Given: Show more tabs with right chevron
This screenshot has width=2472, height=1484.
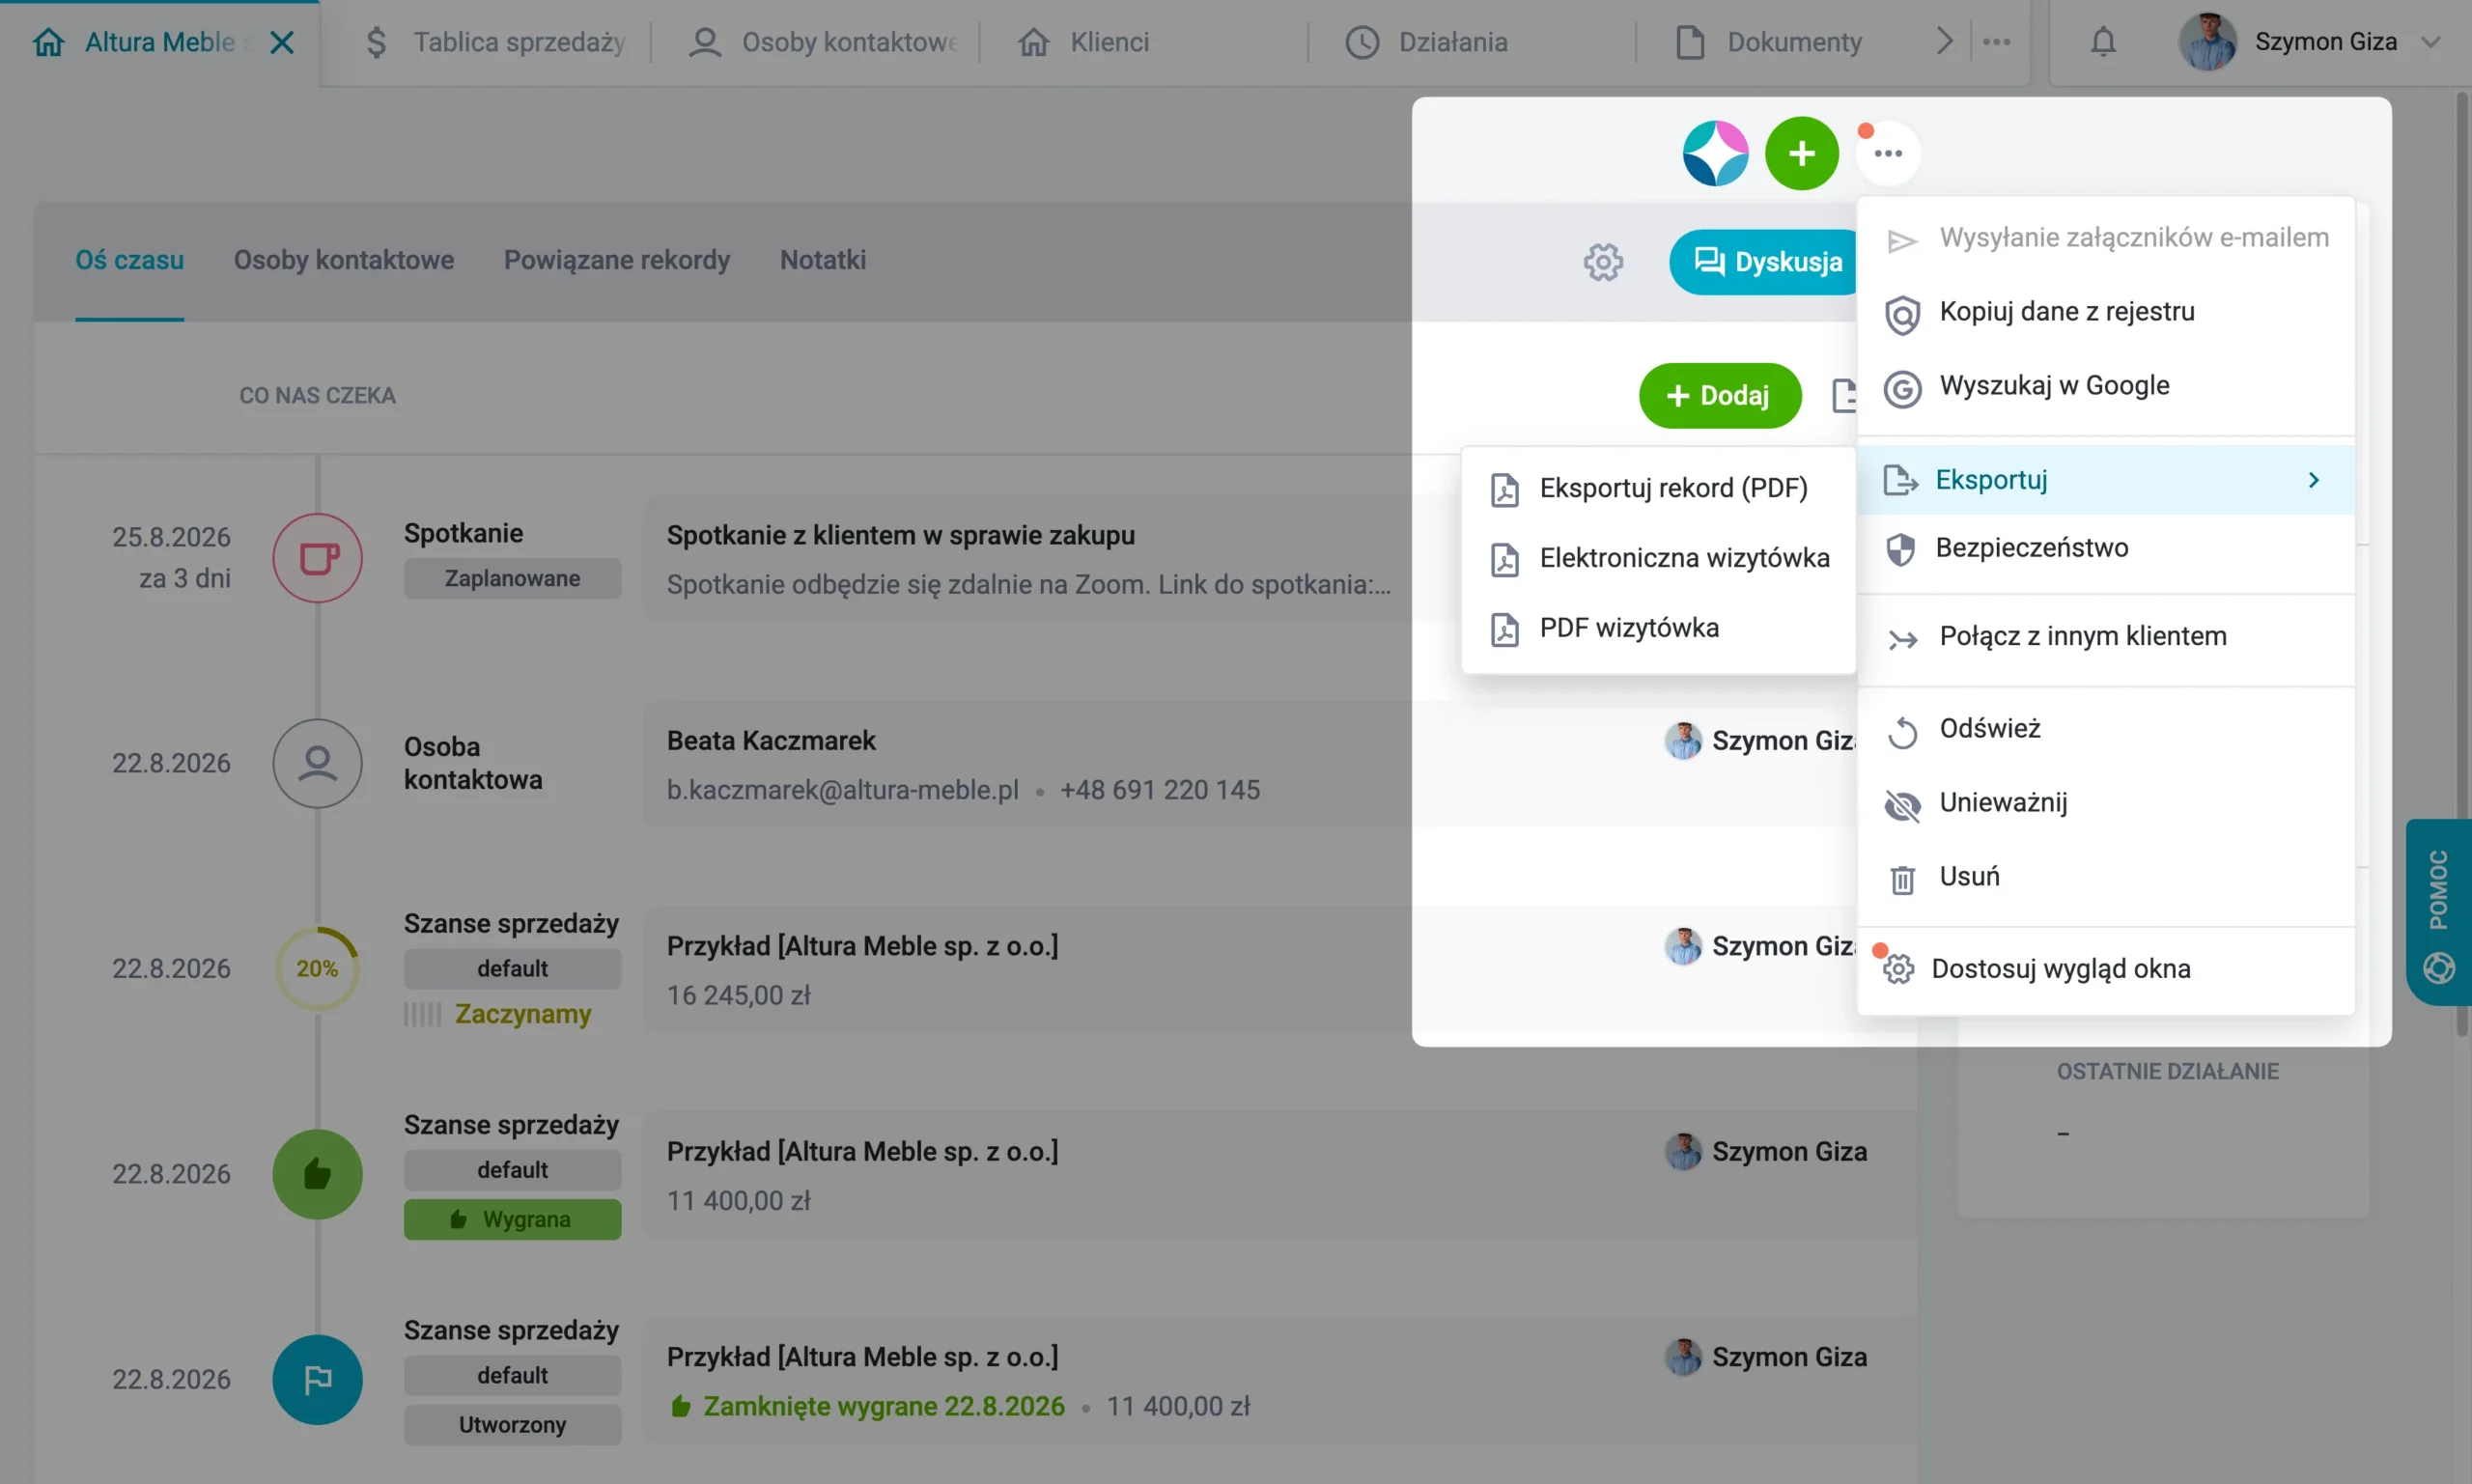Looking at the screenshot, I should (1943, 42).
